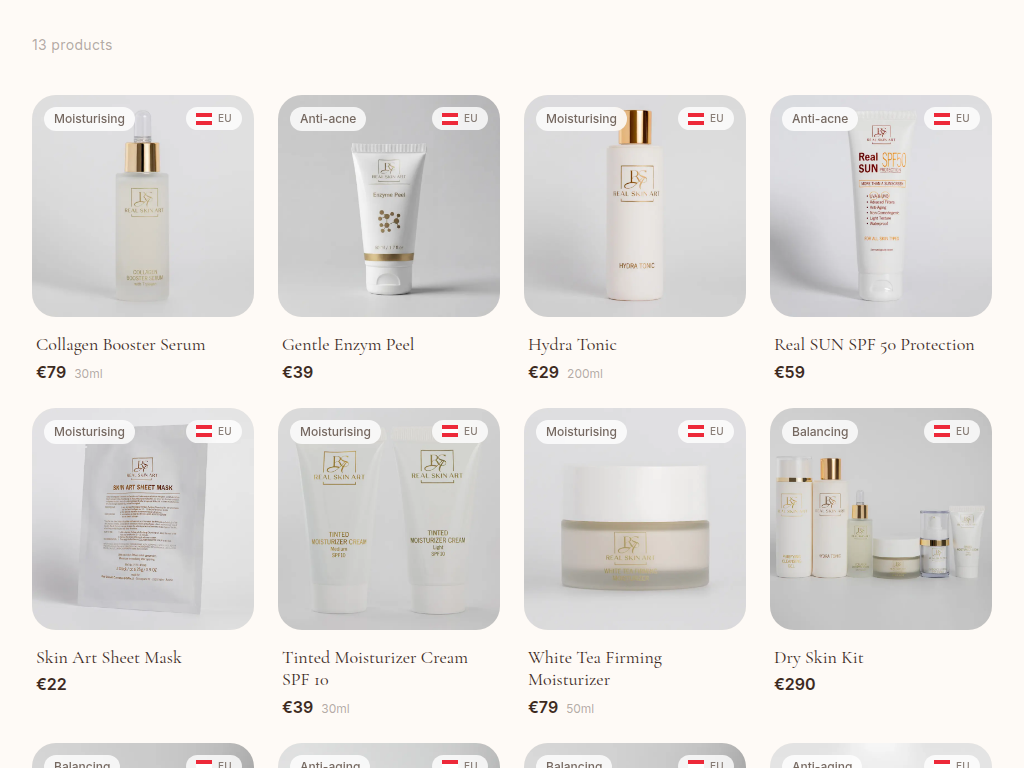1024x768 pixels.
Task: Click the Tinted Moisturizer Cream SPF 10 title
Action: tap(375, 669)
